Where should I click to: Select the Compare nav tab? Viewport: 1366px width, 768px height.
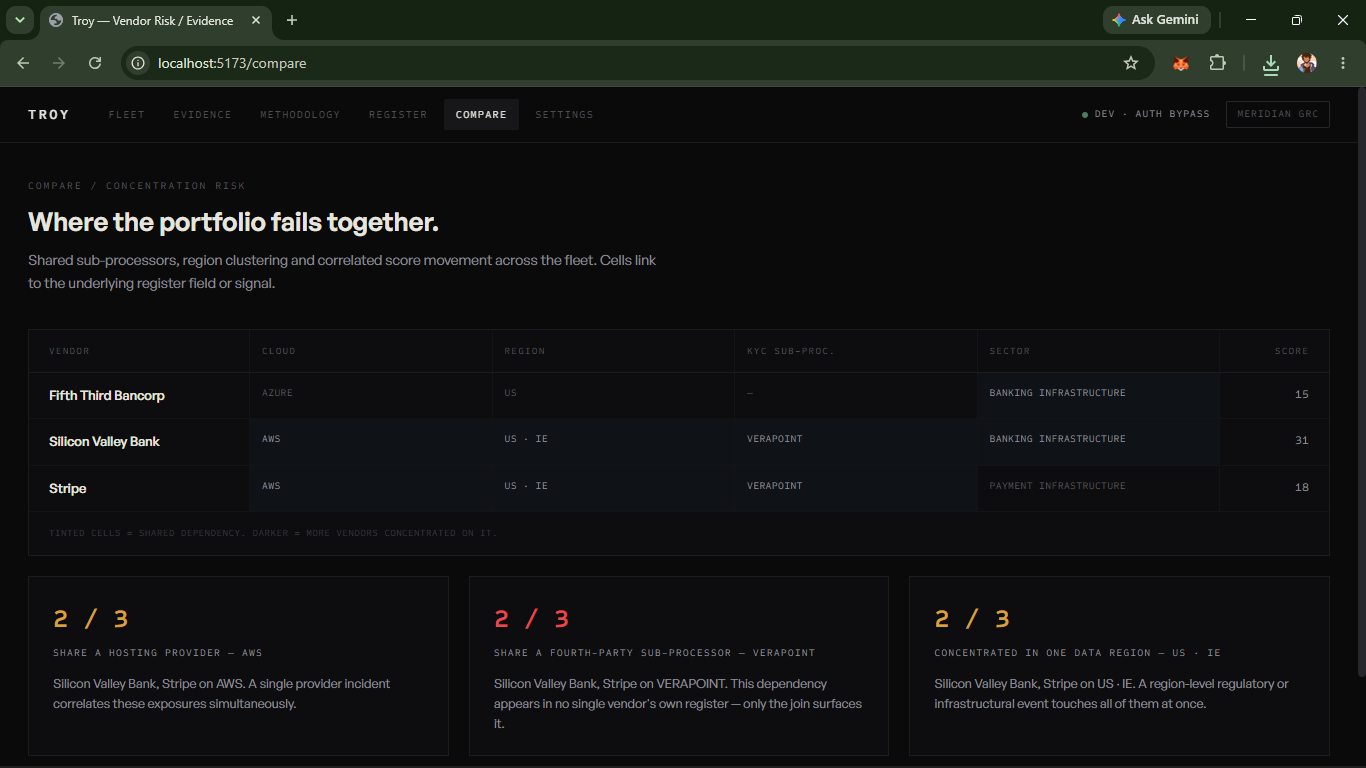point(481,115)
